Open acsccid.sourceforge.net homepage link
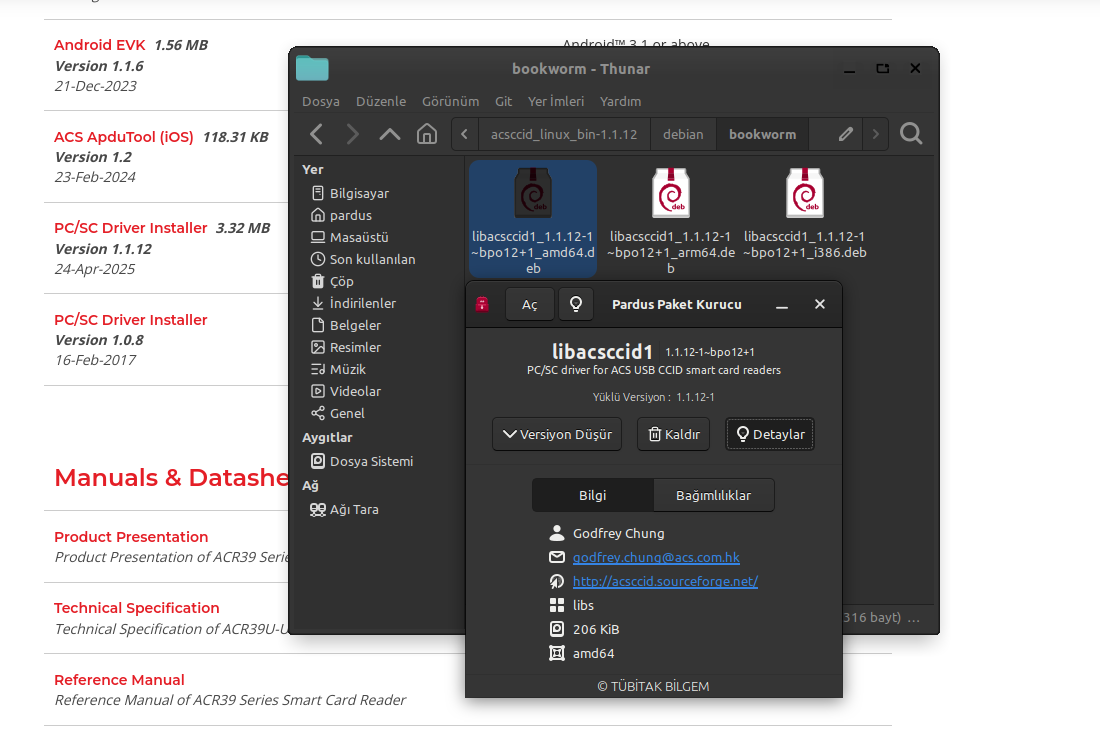The image size is (1100, 742). pyautogui.click(x=665, y=581)
